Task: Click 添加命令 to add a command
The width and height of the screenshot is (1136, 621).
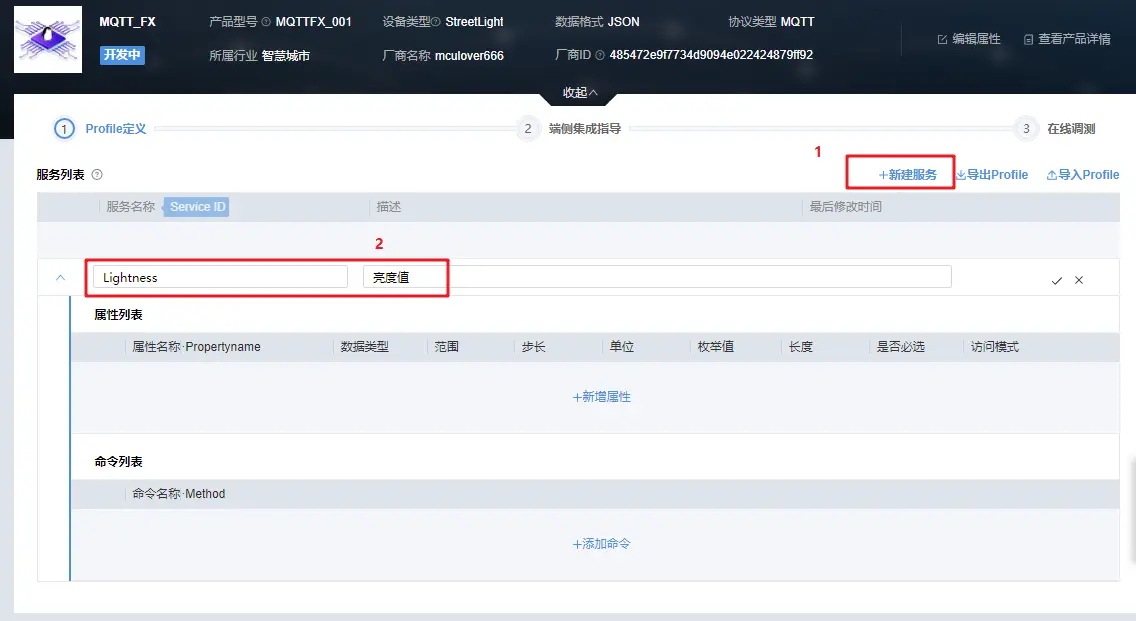Action: click(x=601, y=543)
